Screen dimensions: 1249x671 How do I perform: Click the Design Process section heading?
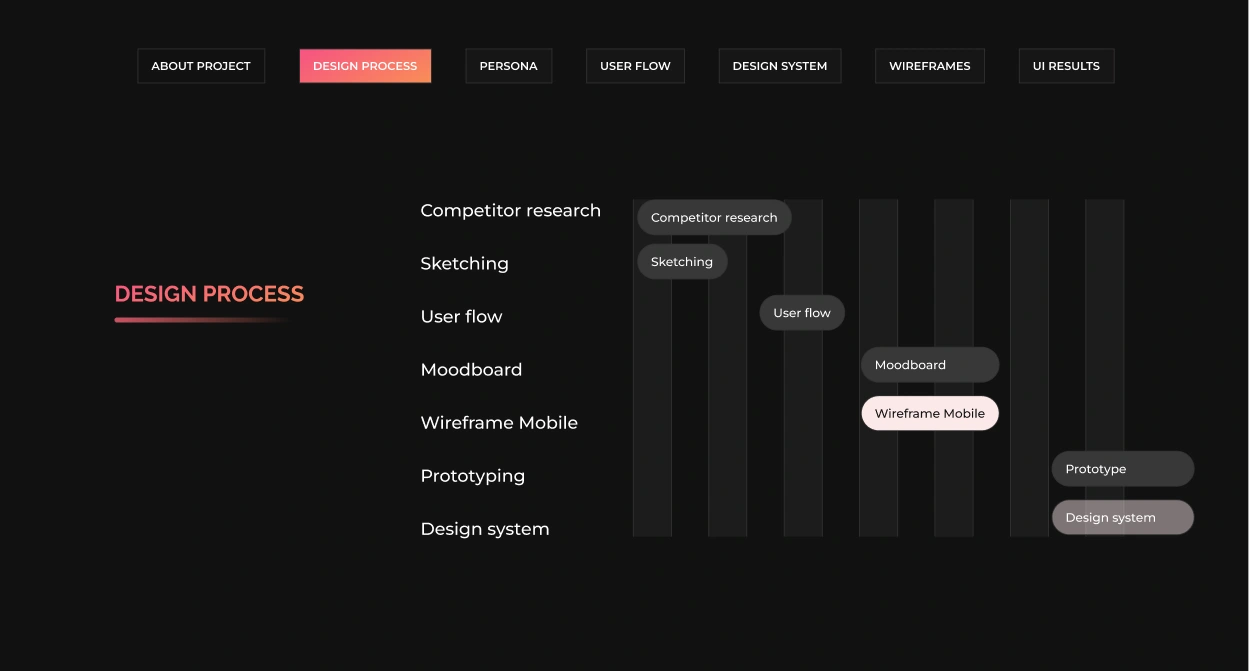tap(209, 294)
